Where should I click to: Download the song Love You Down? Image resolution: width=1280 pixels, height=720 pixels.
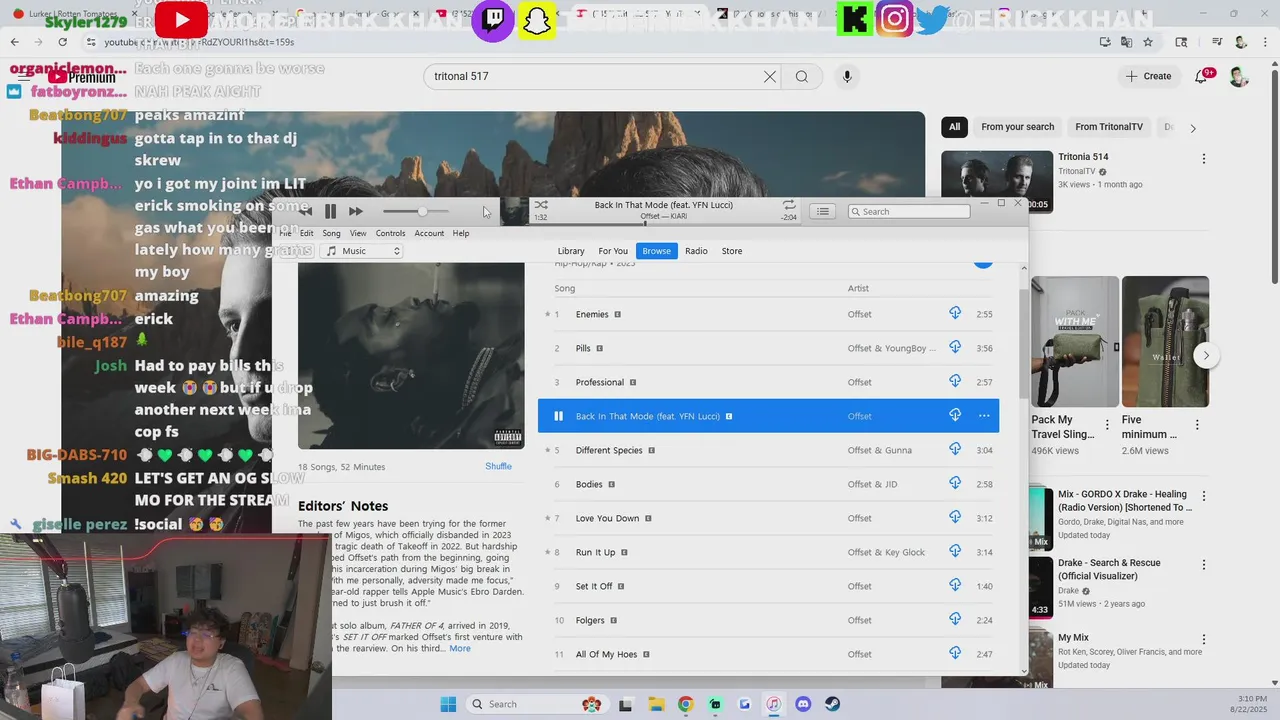(x=955, y=517)
